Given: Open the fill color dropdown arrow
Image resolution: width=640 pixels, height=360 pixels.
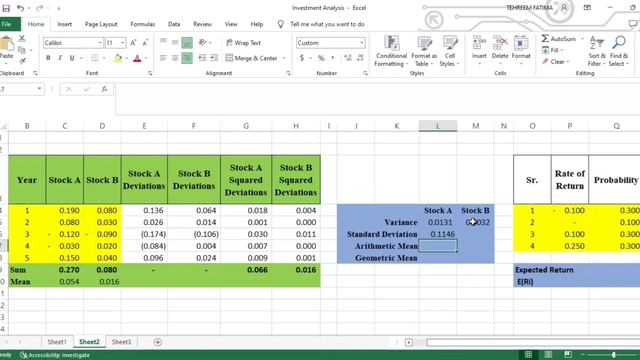Looking at the screenshot, I should click(x=127, y=58).
